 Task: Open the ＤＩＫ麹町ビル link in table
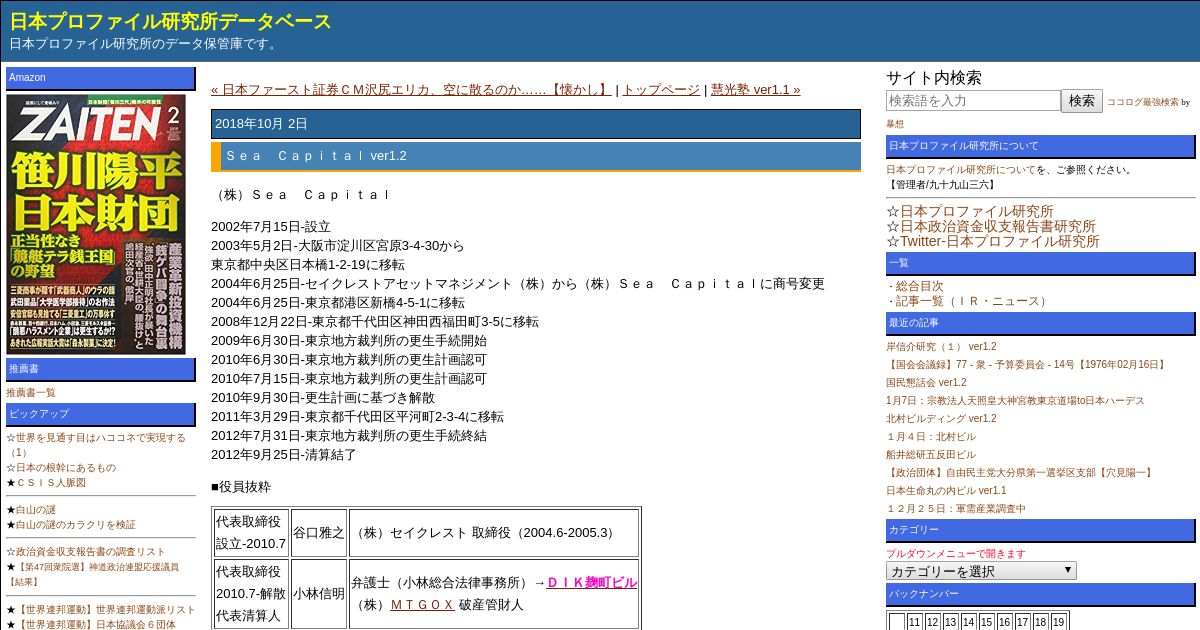pos(592,582)
